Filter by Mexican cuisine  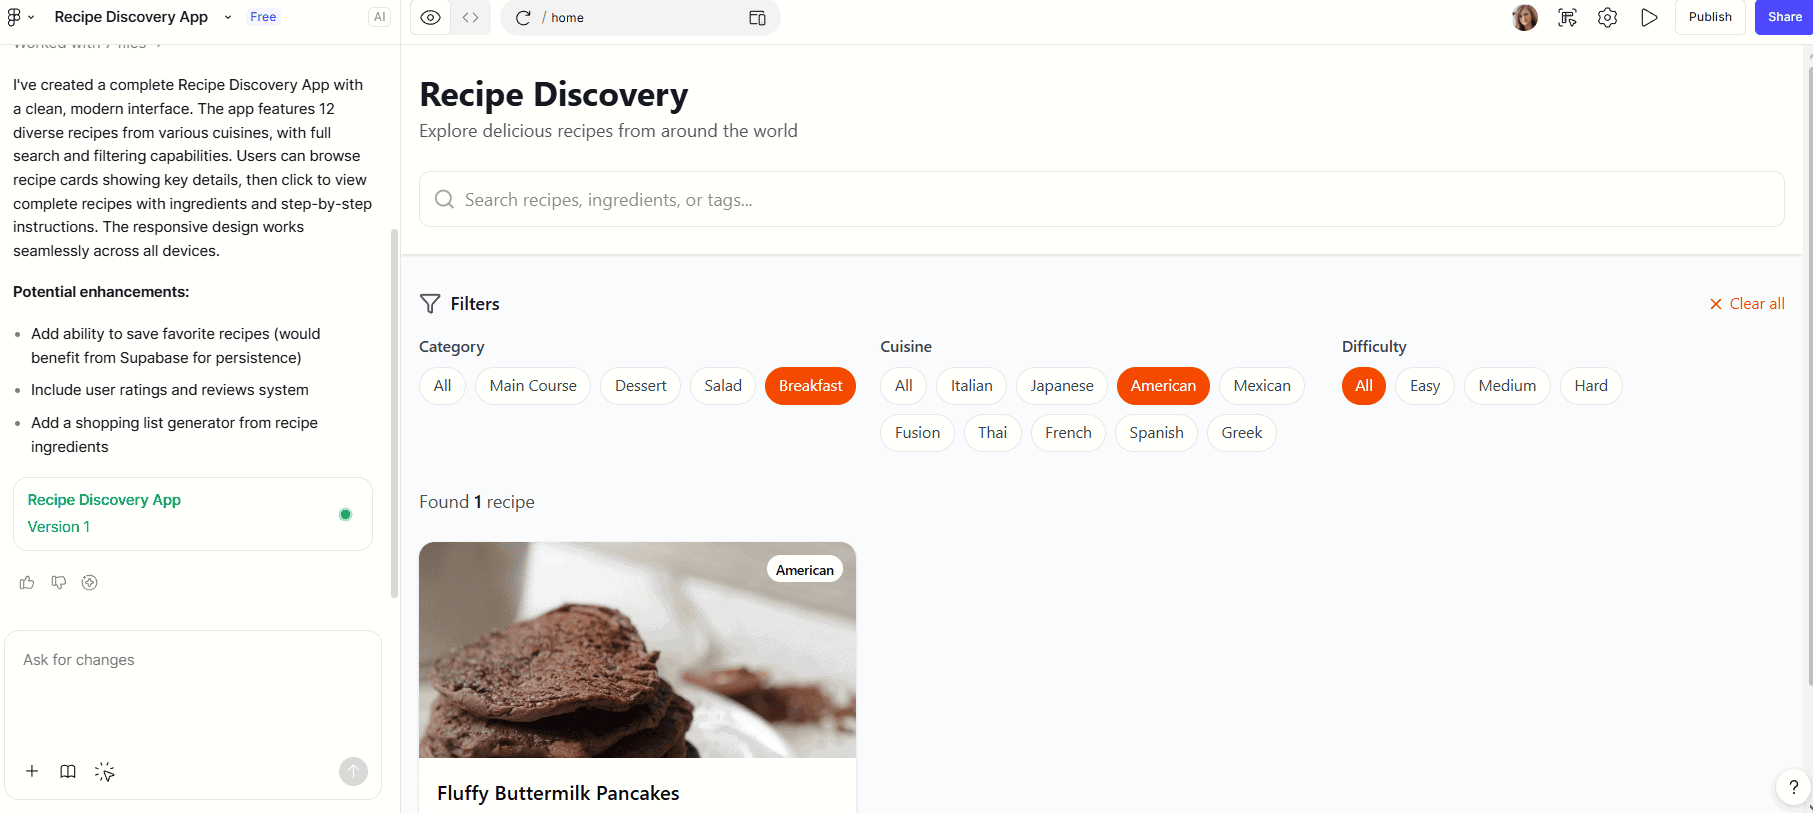point(1262,386)
